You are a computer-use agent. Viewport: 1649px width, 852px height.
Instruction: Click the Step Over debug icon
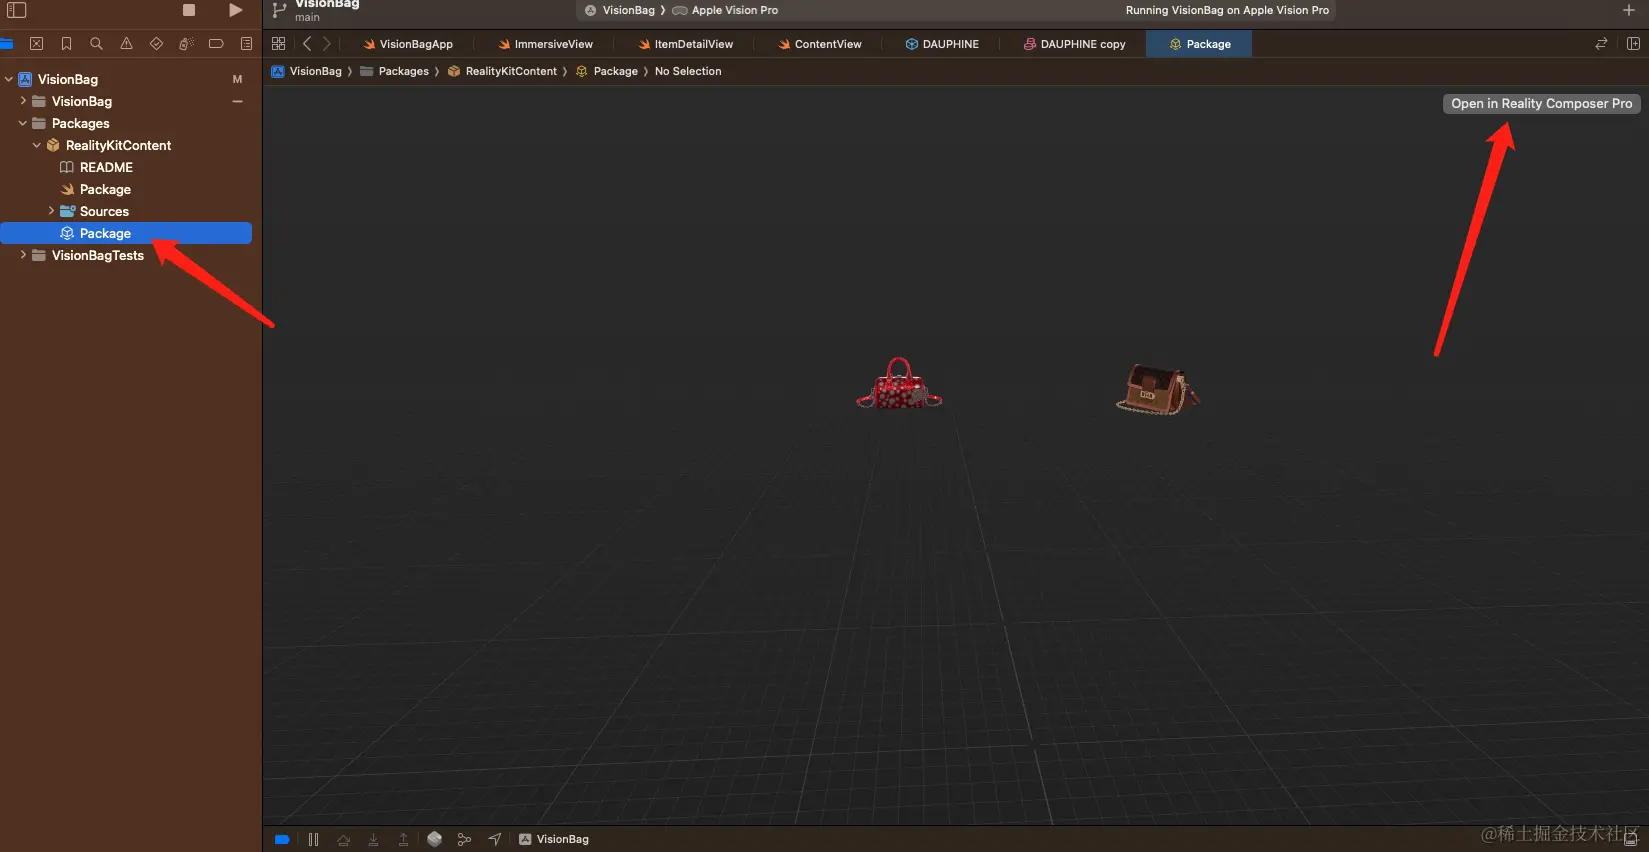tap(343, 839)
